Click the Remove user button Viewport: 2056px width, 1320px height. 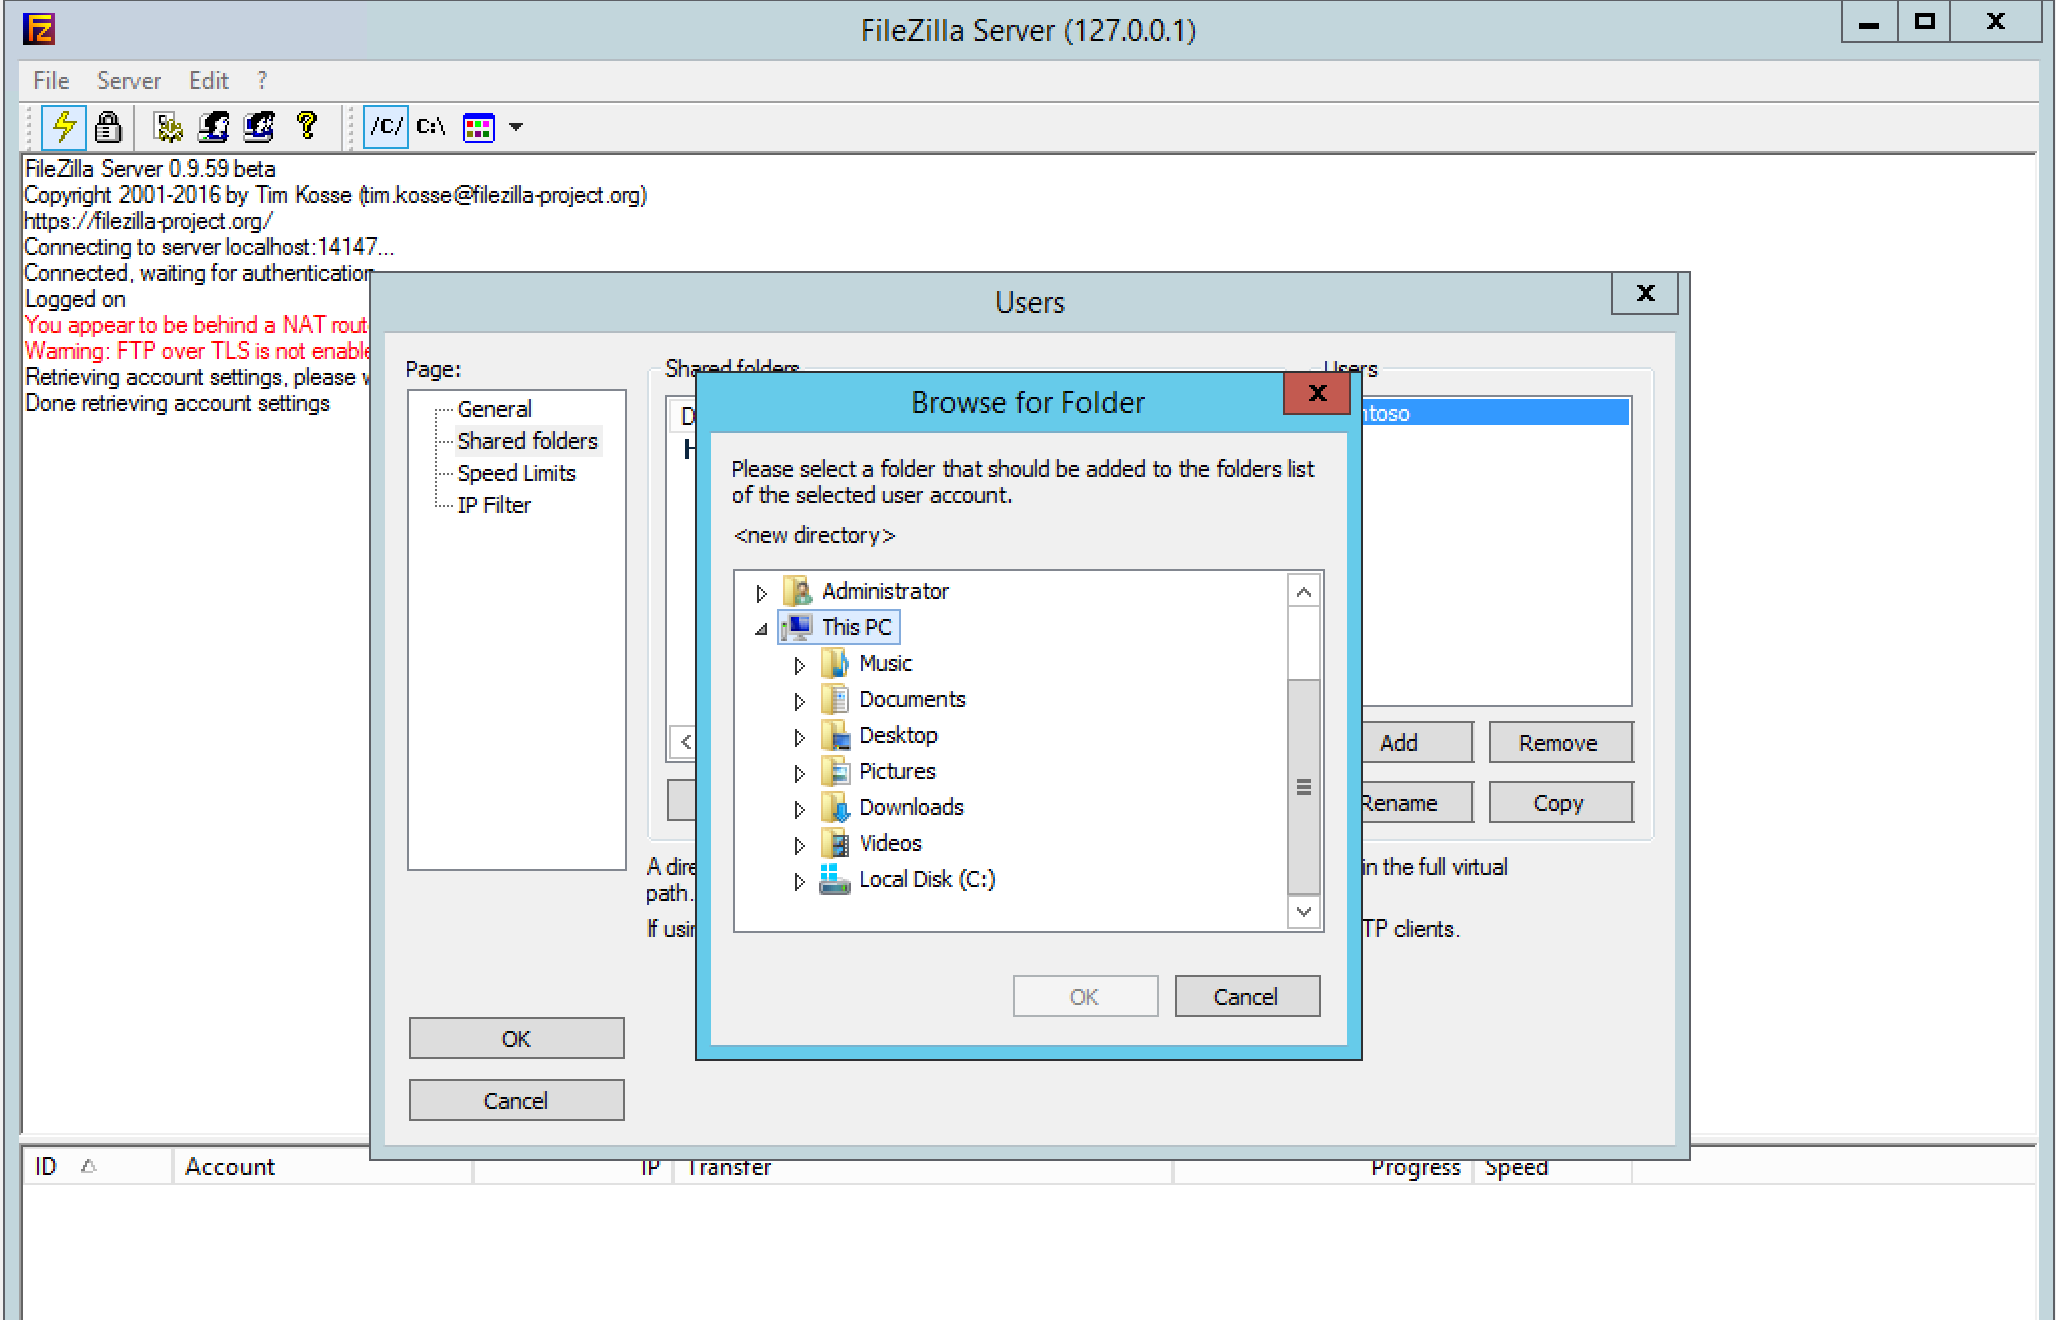point(1558,743)
